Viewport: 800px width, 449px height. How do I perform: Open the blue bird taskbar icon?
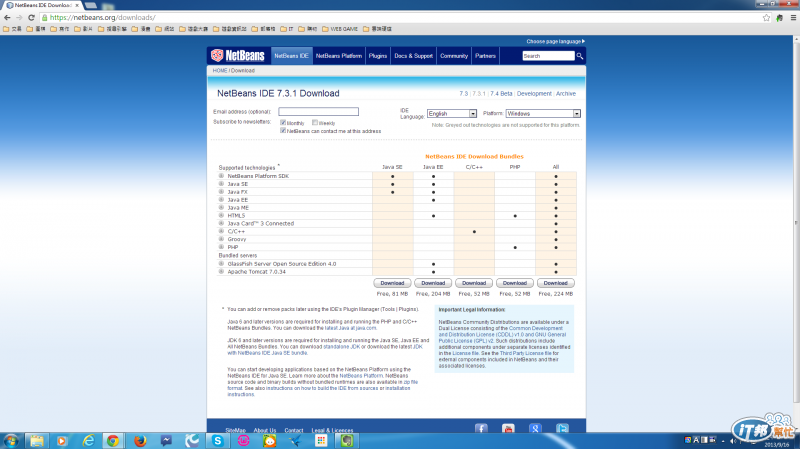295,441
